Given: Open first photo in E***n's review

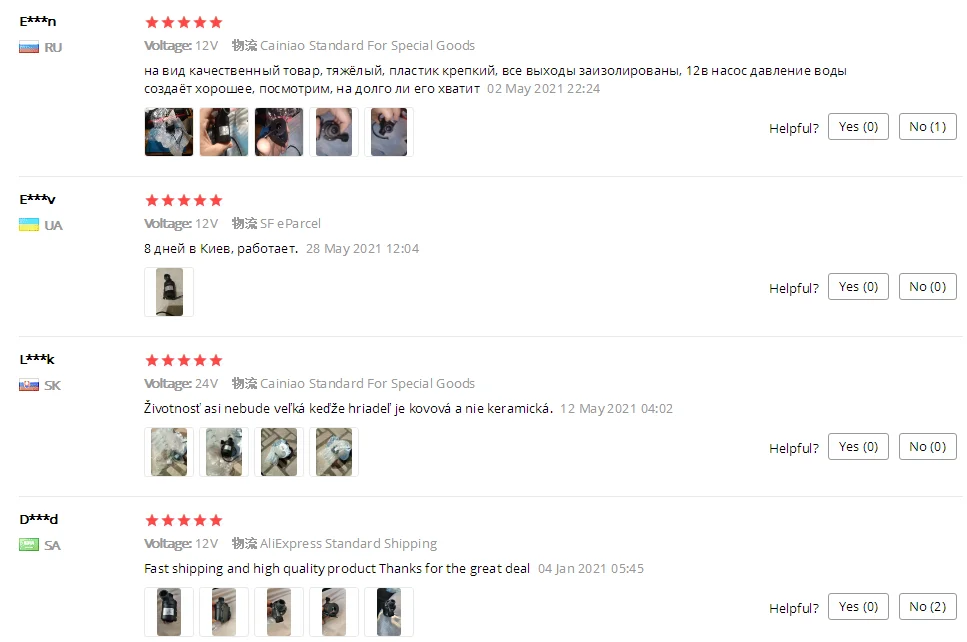Looking at the screenshot, I should click(169, 132).
